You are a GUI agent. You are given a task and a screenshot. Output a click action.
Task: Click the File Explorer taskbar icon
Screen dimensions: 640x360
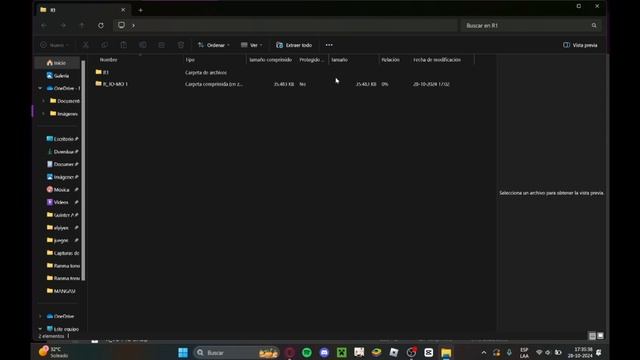pos(446,352)
